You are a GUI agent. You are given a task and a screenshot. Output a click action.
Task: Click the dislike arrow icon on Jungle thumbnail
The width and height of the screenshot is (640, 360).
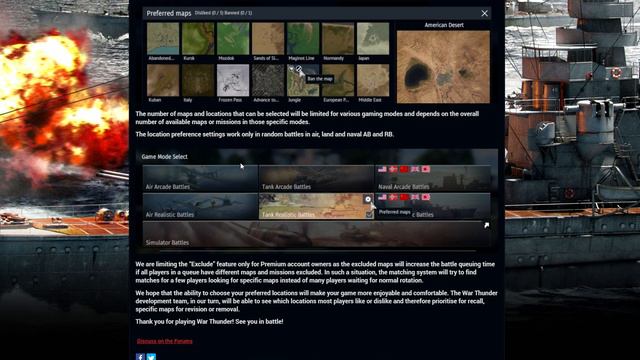coord(291,69)
